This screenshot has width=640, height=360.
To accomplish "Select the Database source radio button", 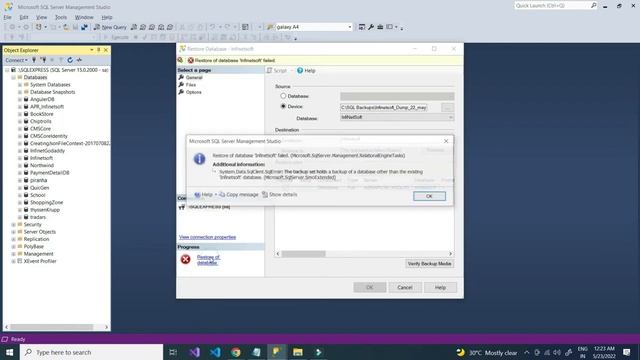I will point(283,96).
